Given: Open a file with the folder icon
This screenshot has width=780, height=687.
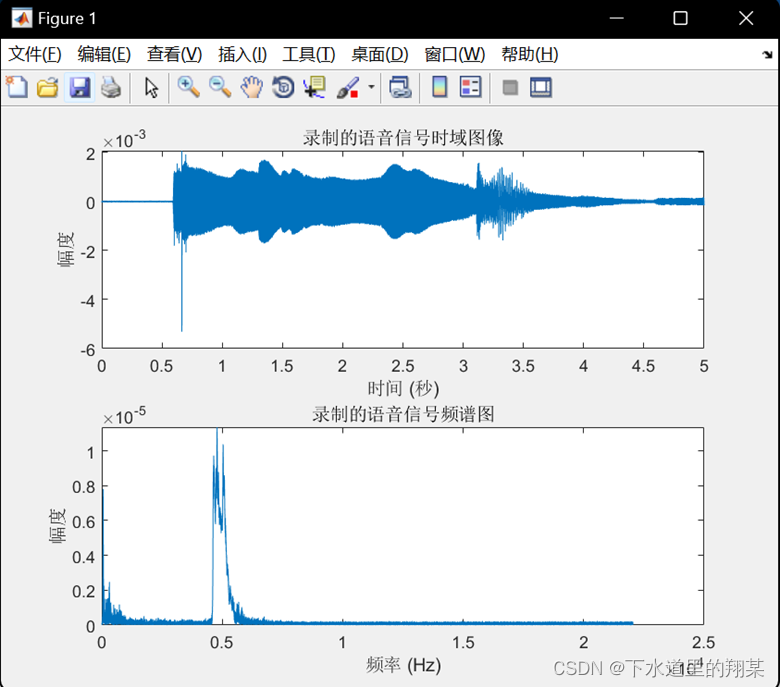Looking at the screenshot, I should 48,88.
